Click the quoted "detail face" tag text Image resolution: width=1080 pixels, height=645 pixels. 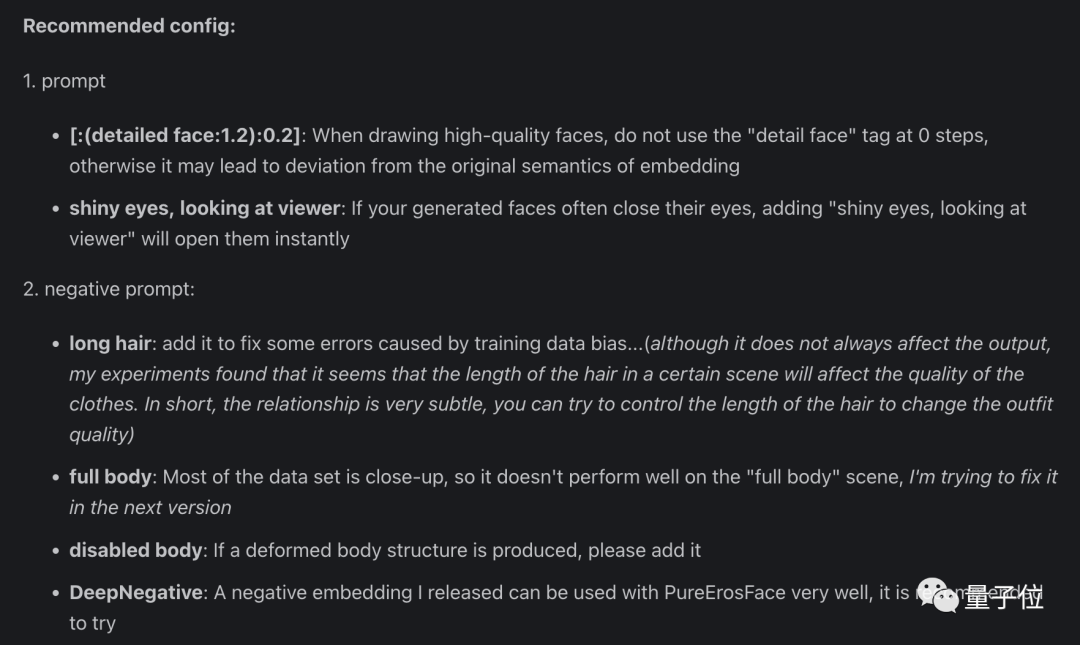pyautogui.click(x=801, y=135)
